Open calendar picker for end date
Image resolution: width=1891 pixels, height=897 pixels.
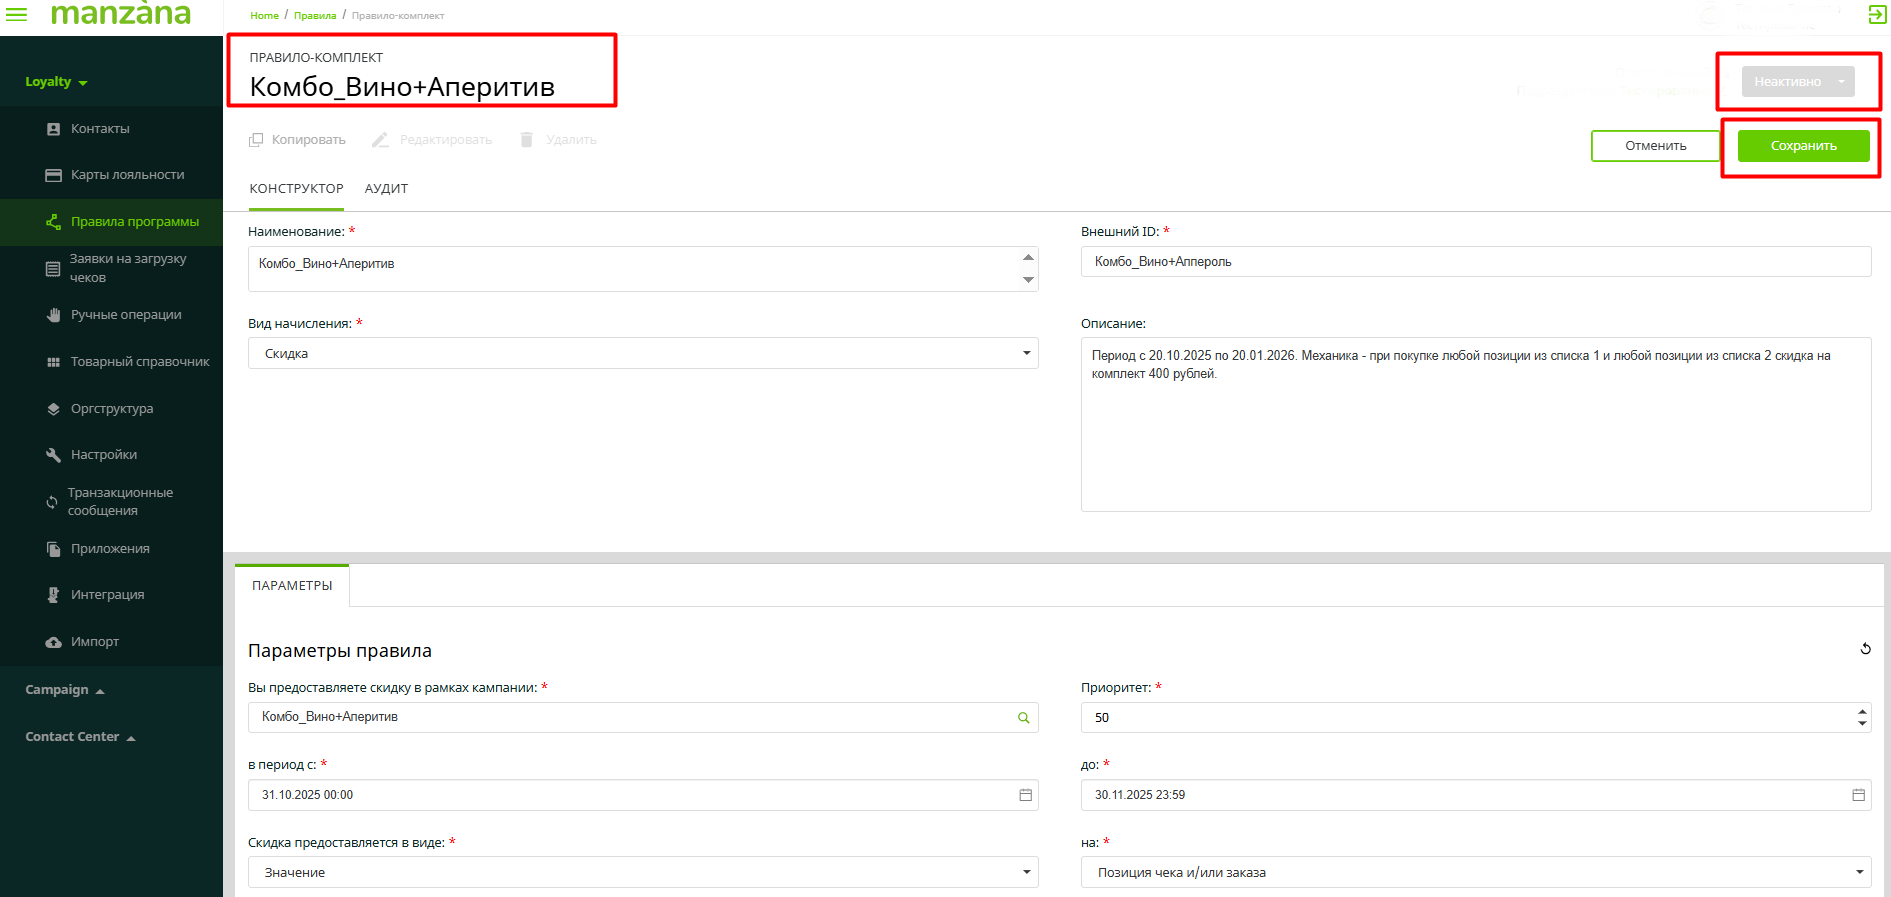(x=1858, y=795)
